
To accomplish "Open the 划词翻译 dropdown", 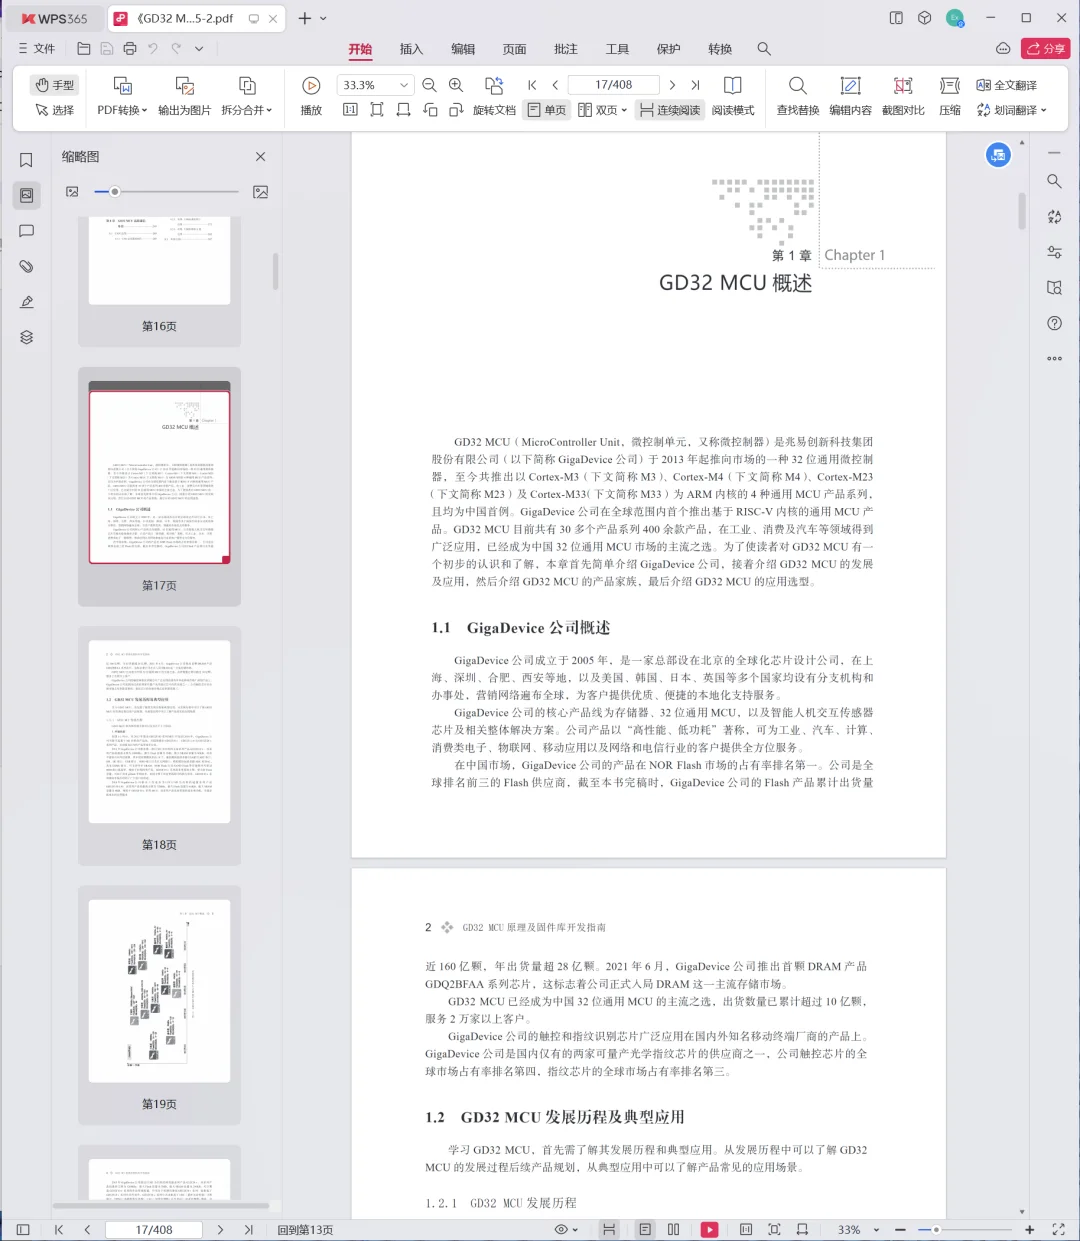I will tap(1011, 110).
